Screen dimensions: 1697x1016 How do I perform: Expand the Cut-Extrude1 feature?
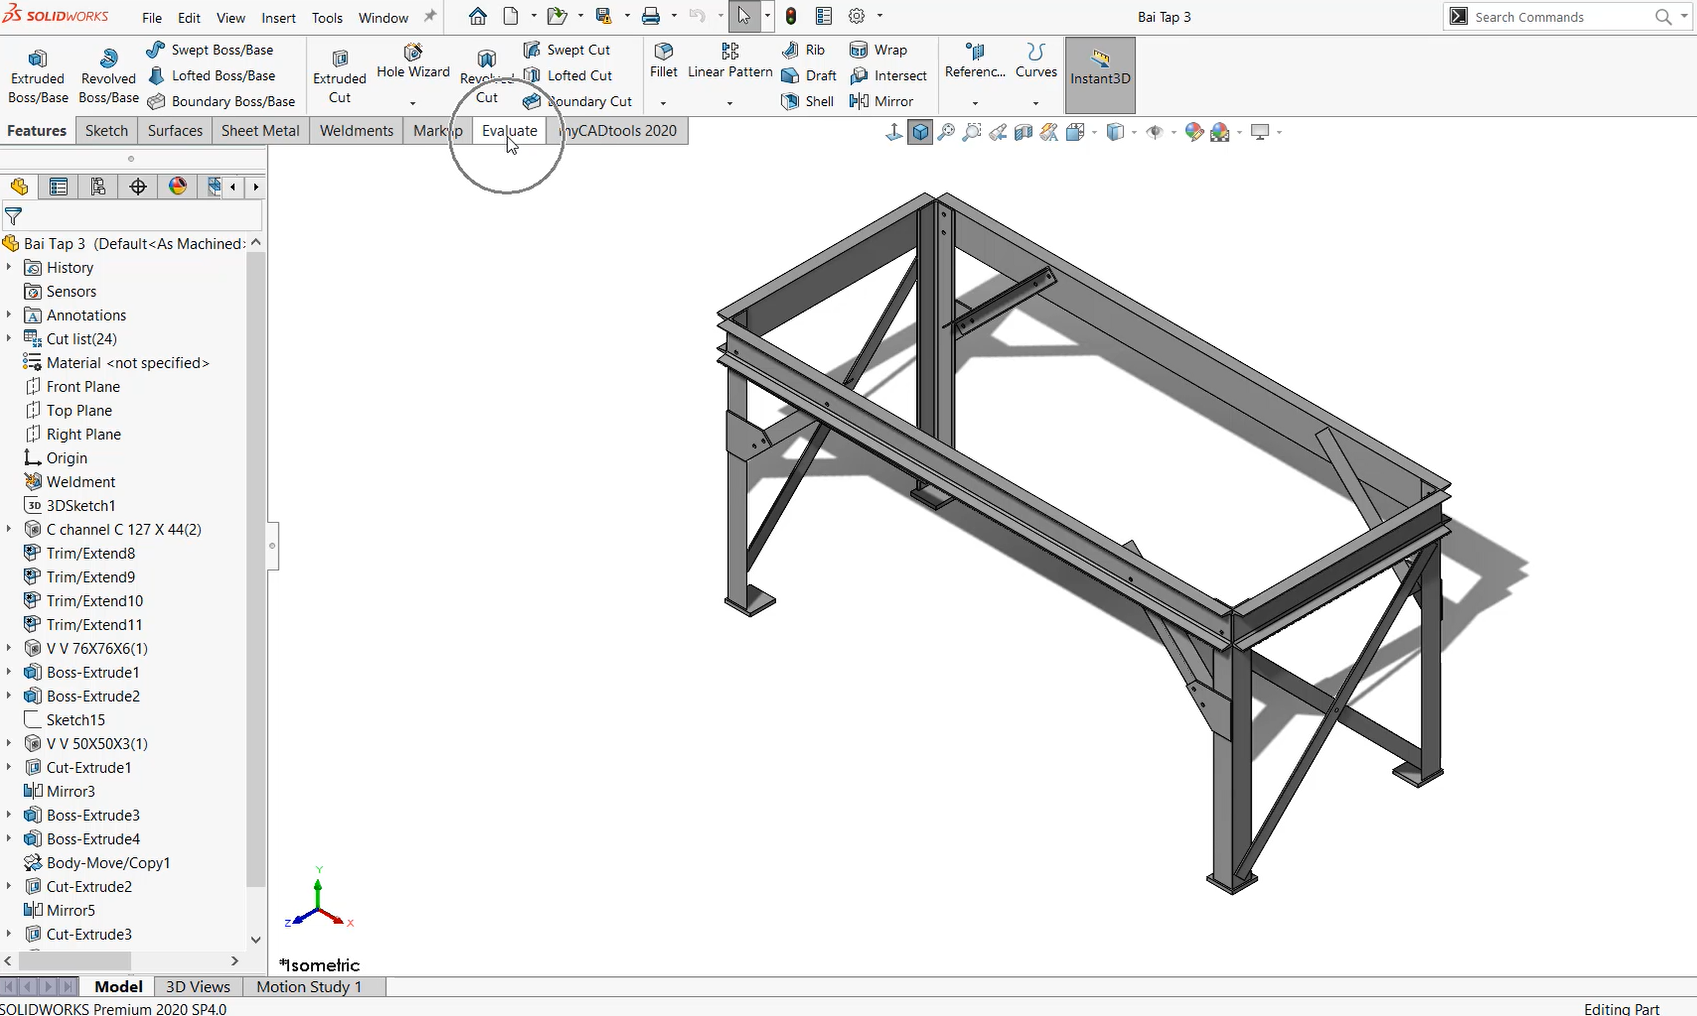(x=9, y=767)
